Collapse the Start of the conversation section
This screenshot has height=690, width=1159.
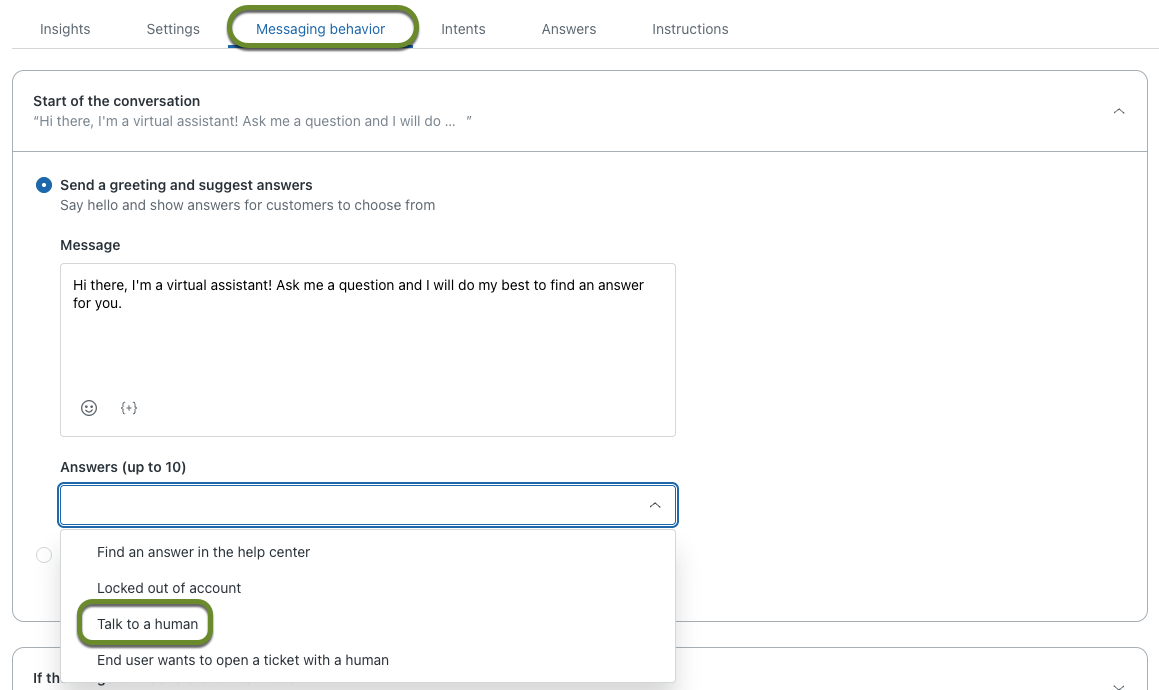[1118, 111]
